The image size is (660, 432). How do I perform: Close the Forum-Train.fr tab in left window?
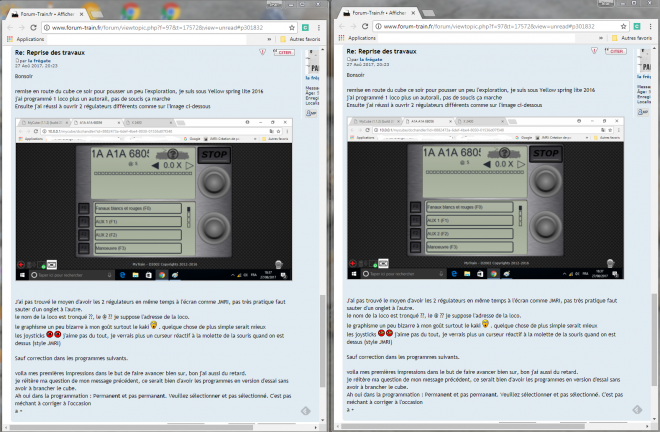click(82, 14)
